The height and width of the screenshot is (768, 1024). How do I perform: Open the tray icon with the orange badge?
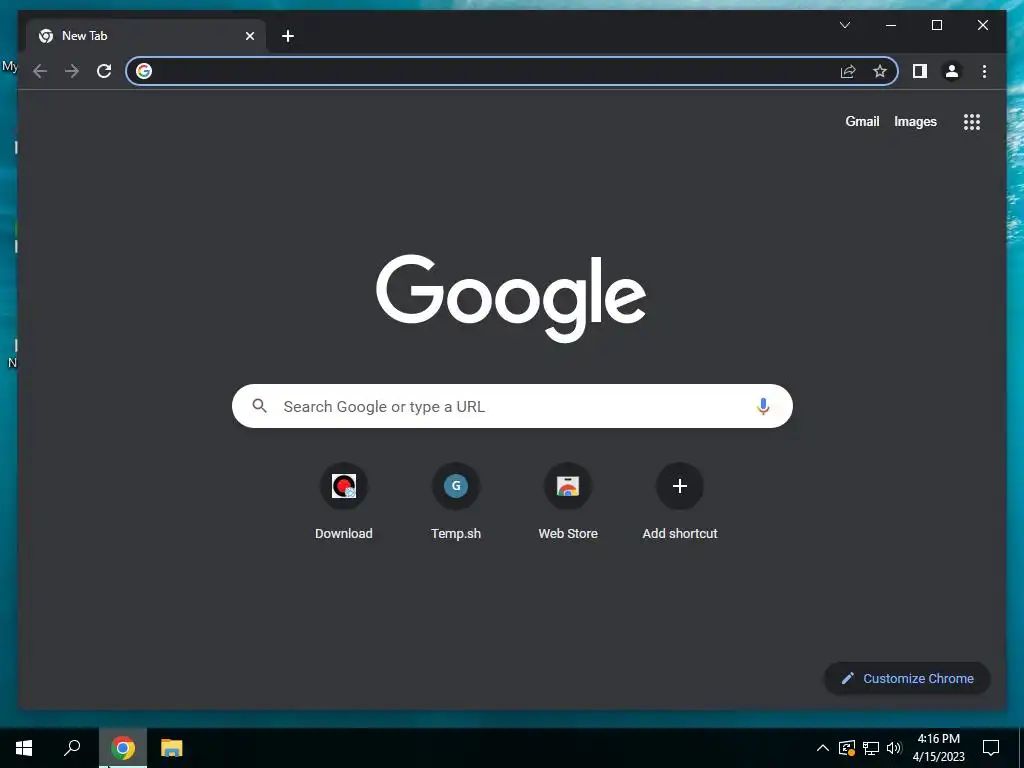846,748
